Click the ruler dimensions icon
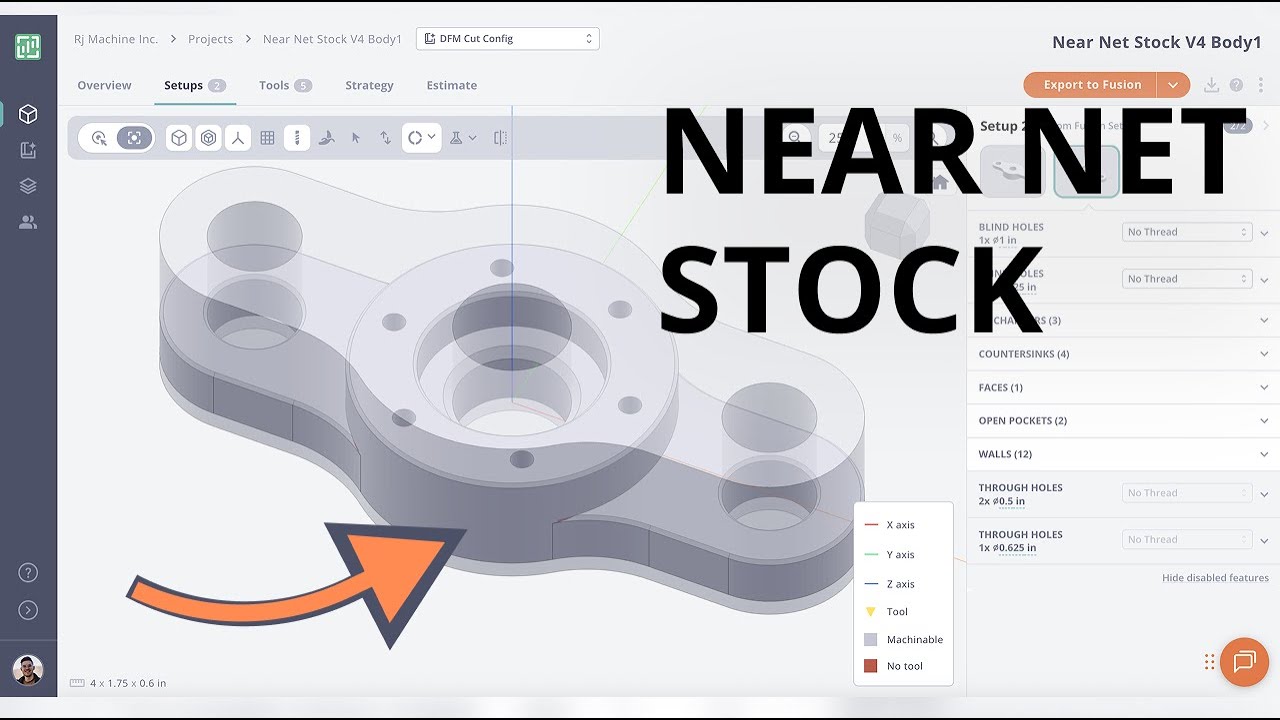The width and height of the screenshot is (1280, 720). point(77,683)
